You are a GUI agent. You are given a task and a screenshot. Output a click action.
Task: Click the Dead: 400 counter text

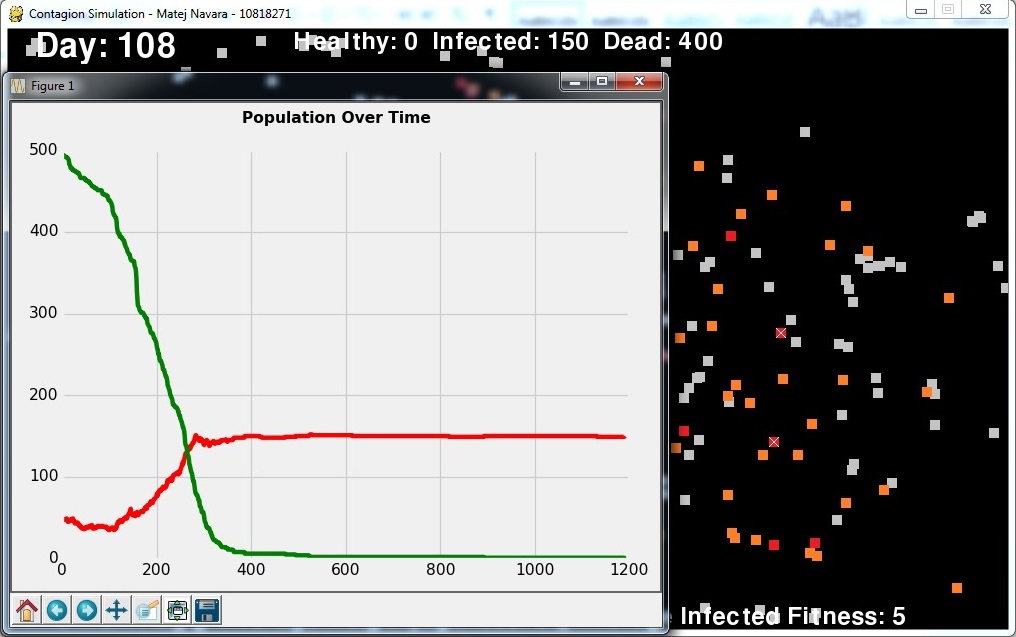coord(663,41)
